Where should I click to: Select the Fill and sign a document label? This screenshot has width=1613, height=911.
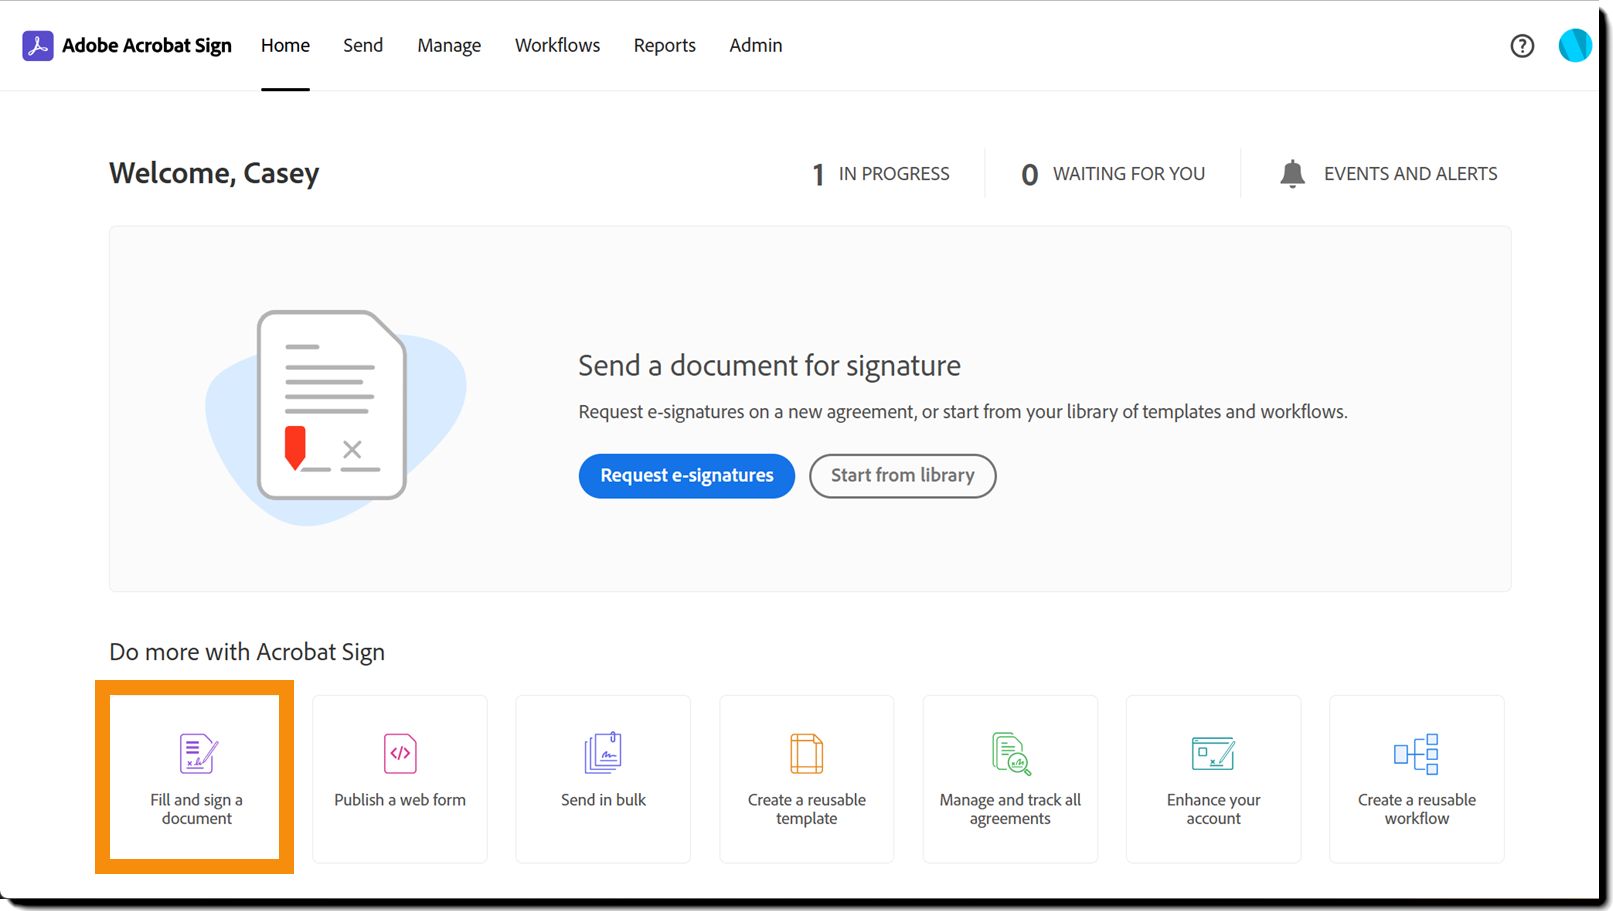pos(197,809)
